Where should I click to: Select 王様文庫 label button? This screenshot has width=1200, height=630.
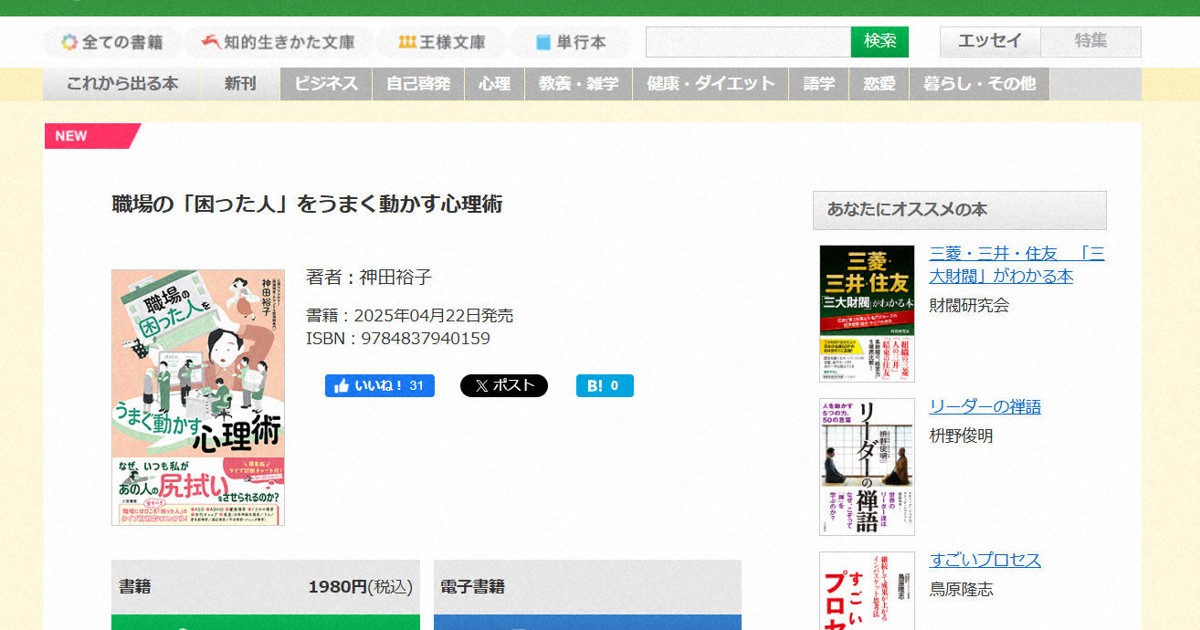441,42
